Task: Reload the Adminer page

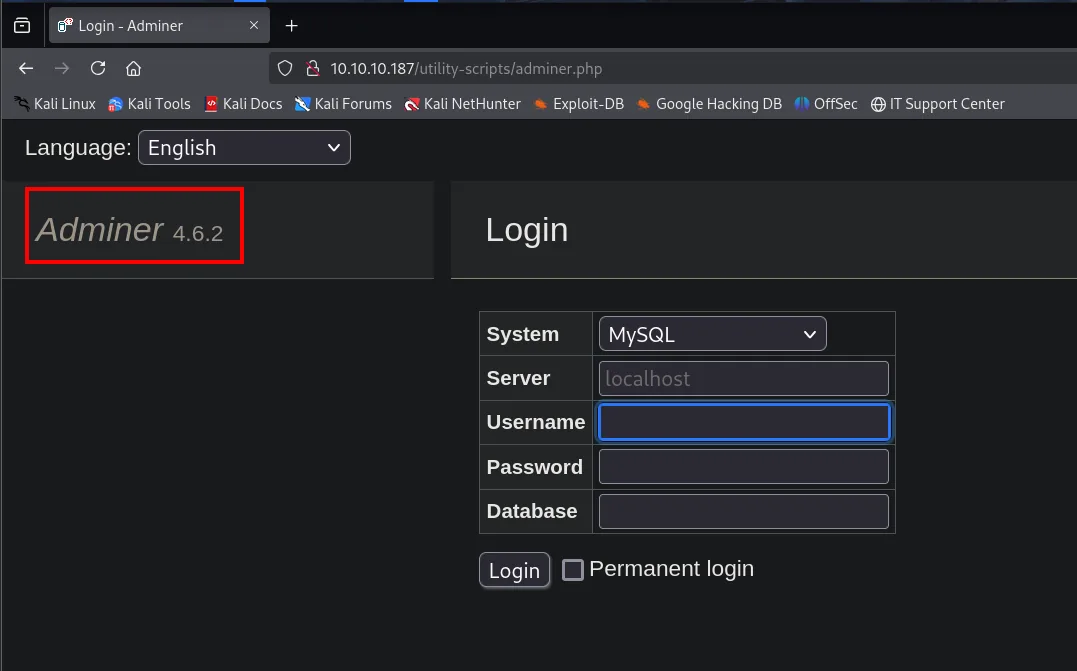Action: coord(98,69)
